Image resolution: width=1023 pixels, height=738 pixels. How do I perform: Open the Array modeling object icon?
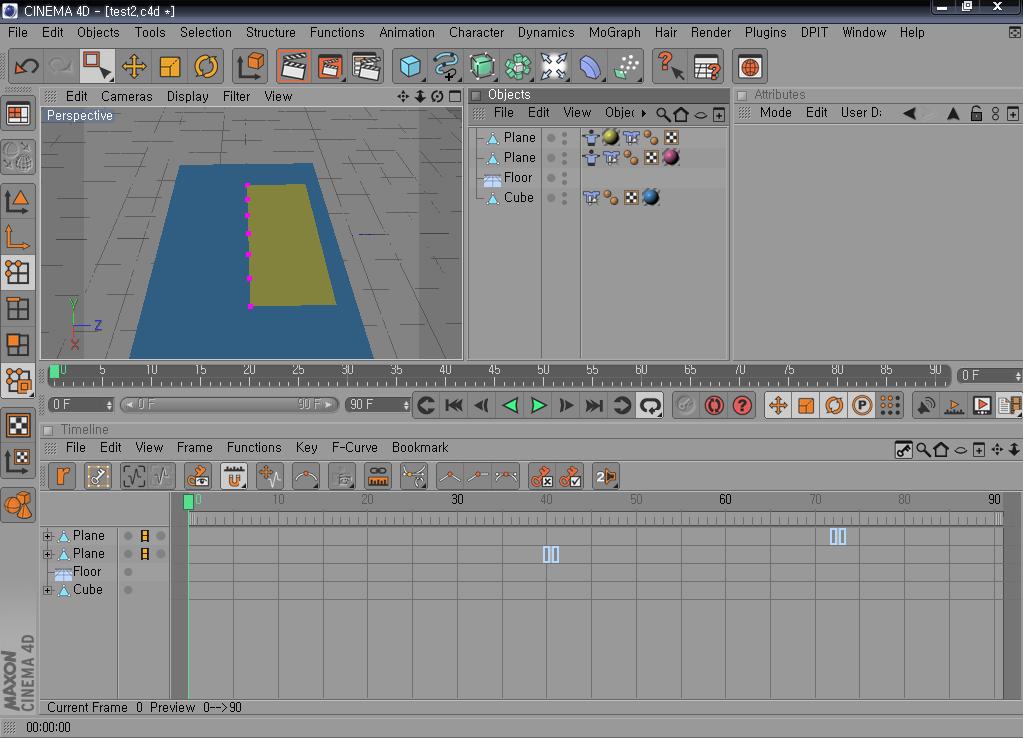click(518, 66)
